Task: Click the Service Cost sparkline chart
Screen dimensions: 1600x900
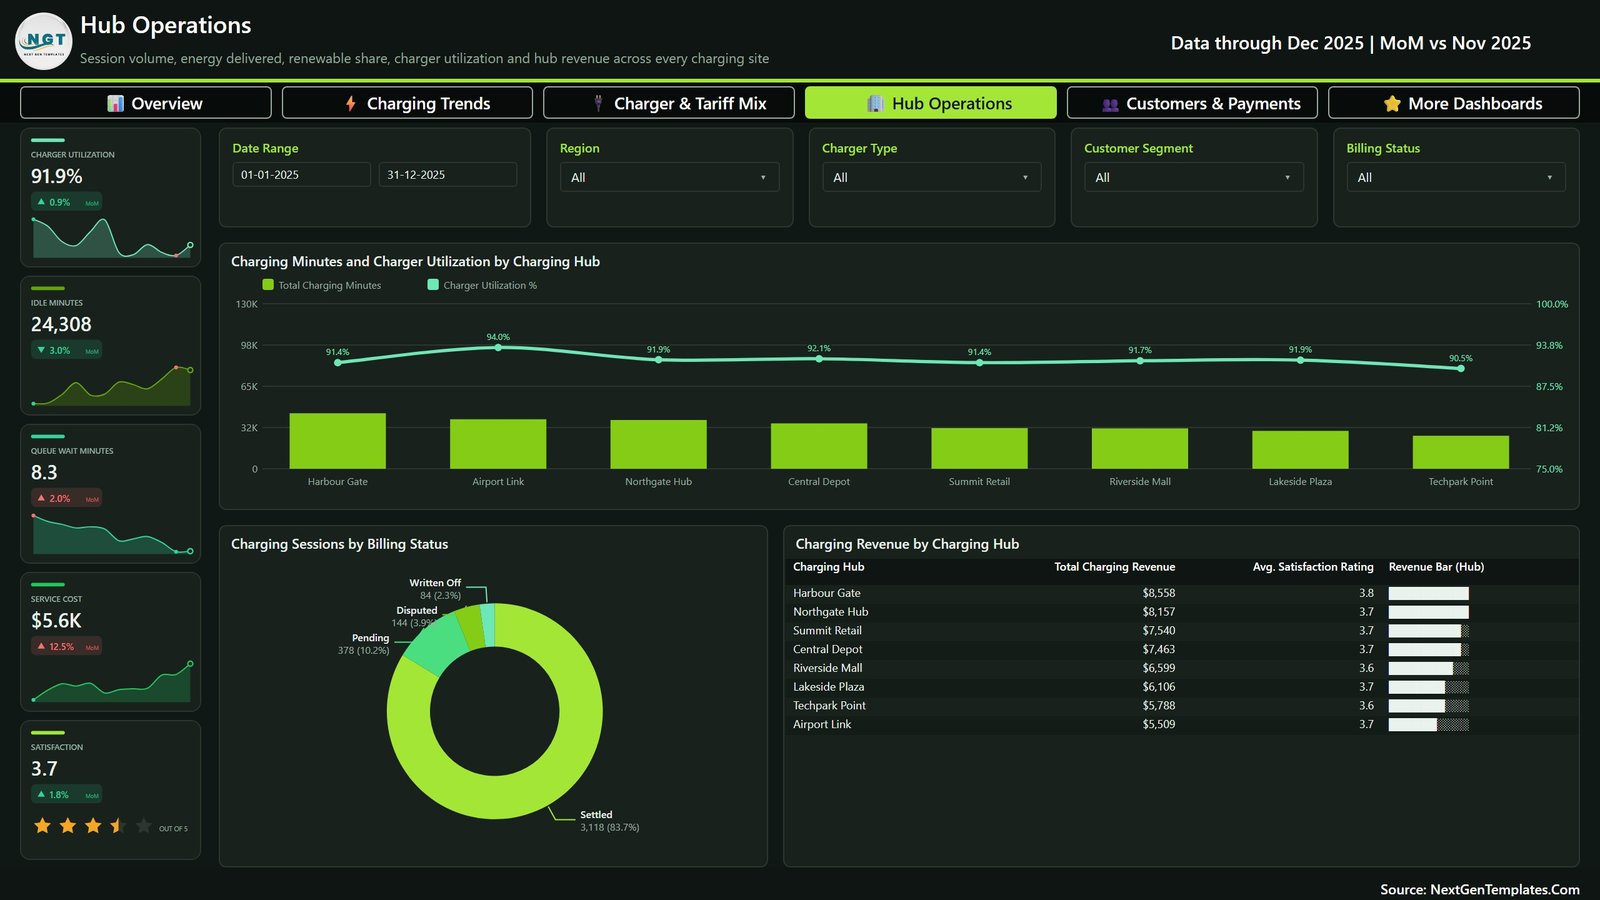Action: (111, 682)
